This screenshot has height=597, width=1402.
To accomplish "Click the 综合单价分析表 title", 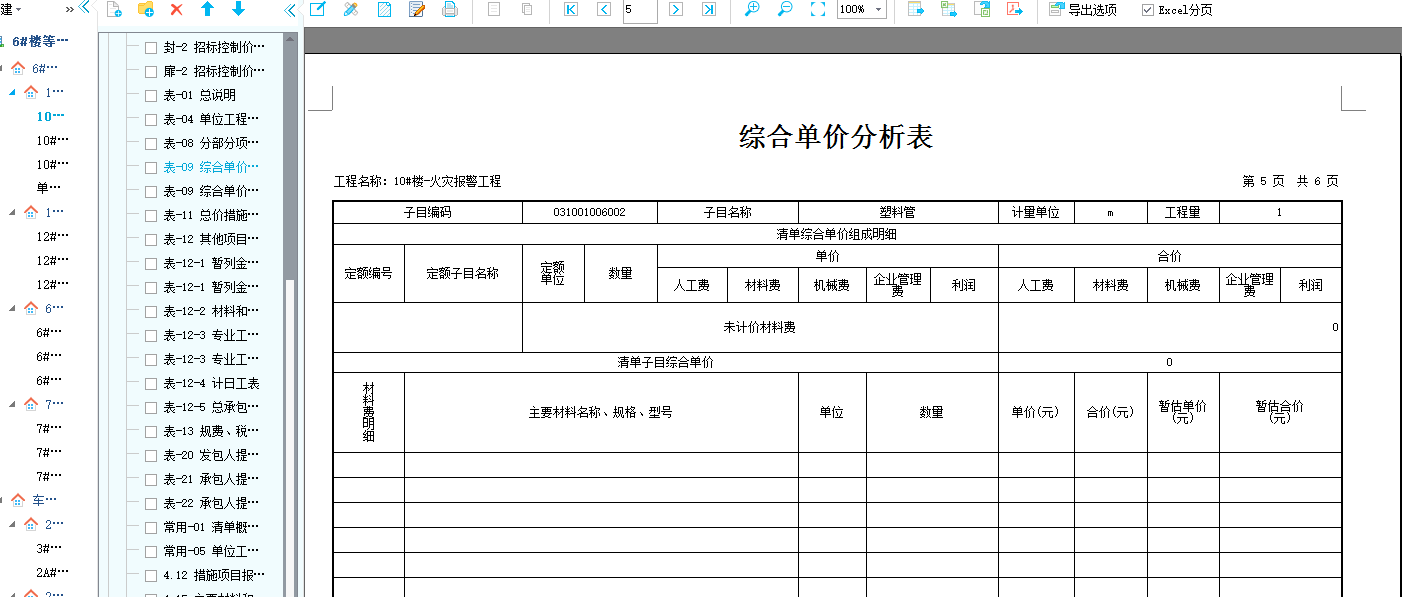I will (x=836, y=137).
